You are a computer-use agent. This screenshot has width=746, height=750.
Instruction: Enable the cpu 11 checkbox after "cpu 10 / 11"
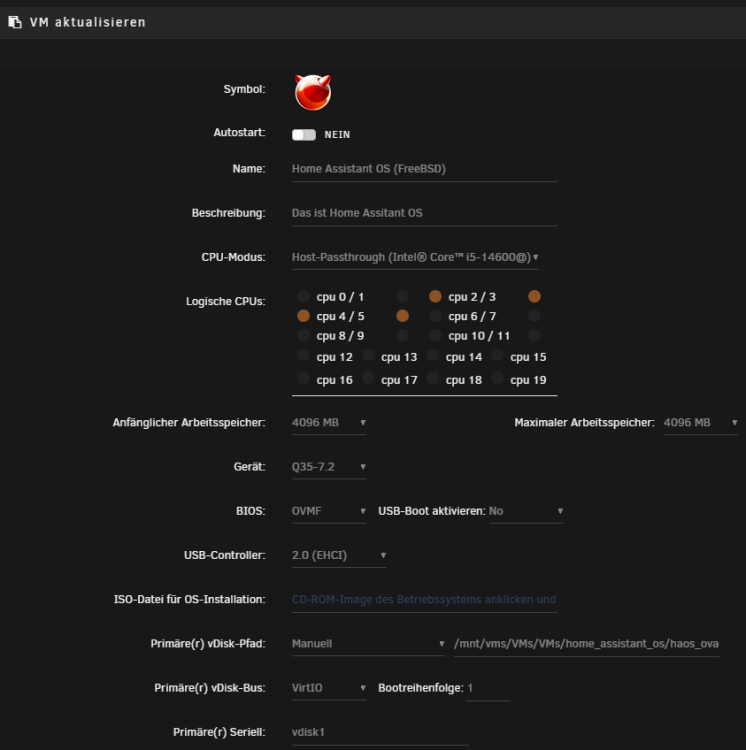tap(535, 335)
